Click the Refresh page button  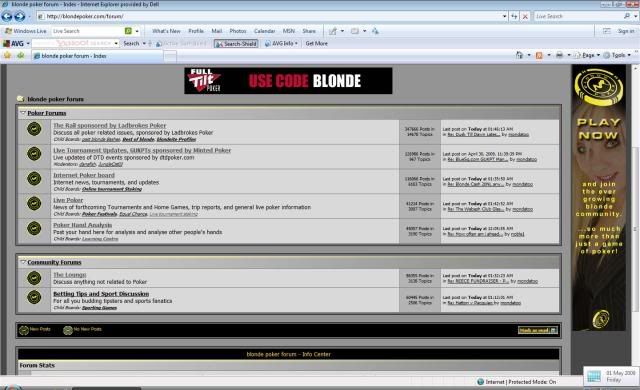(x=514, y=16)
